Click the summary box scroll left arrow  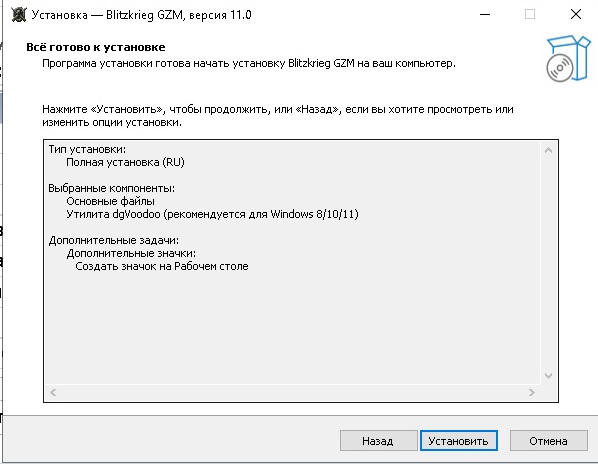point(53,392)
